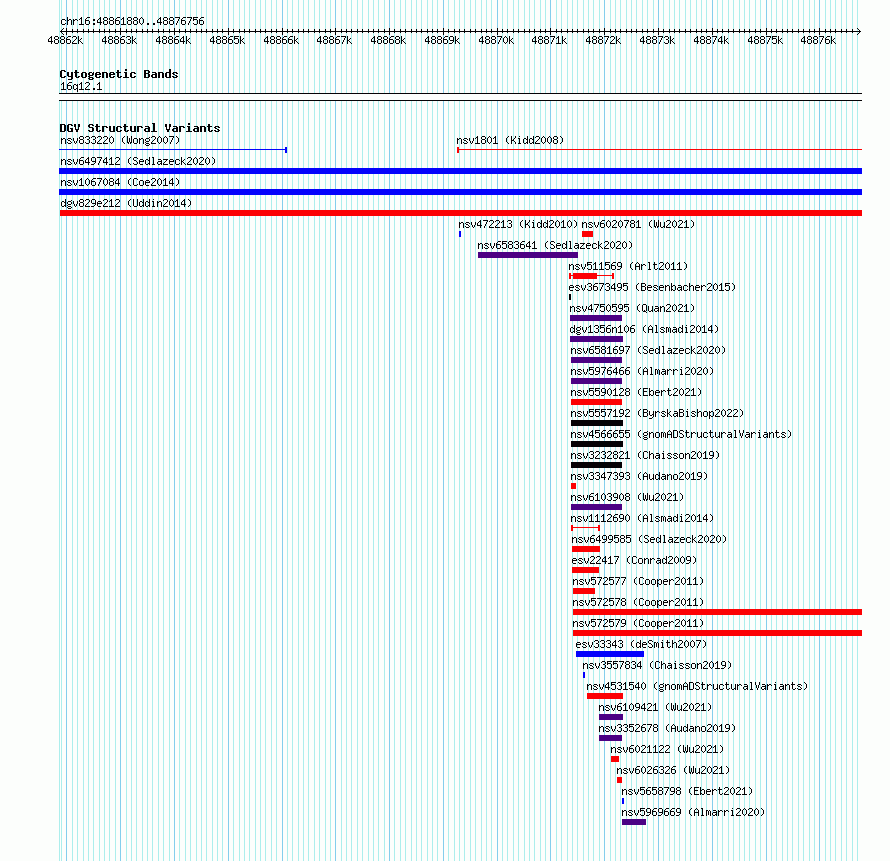Click the nsv6109421 (Wu2021) label

(x=655, y=707)
